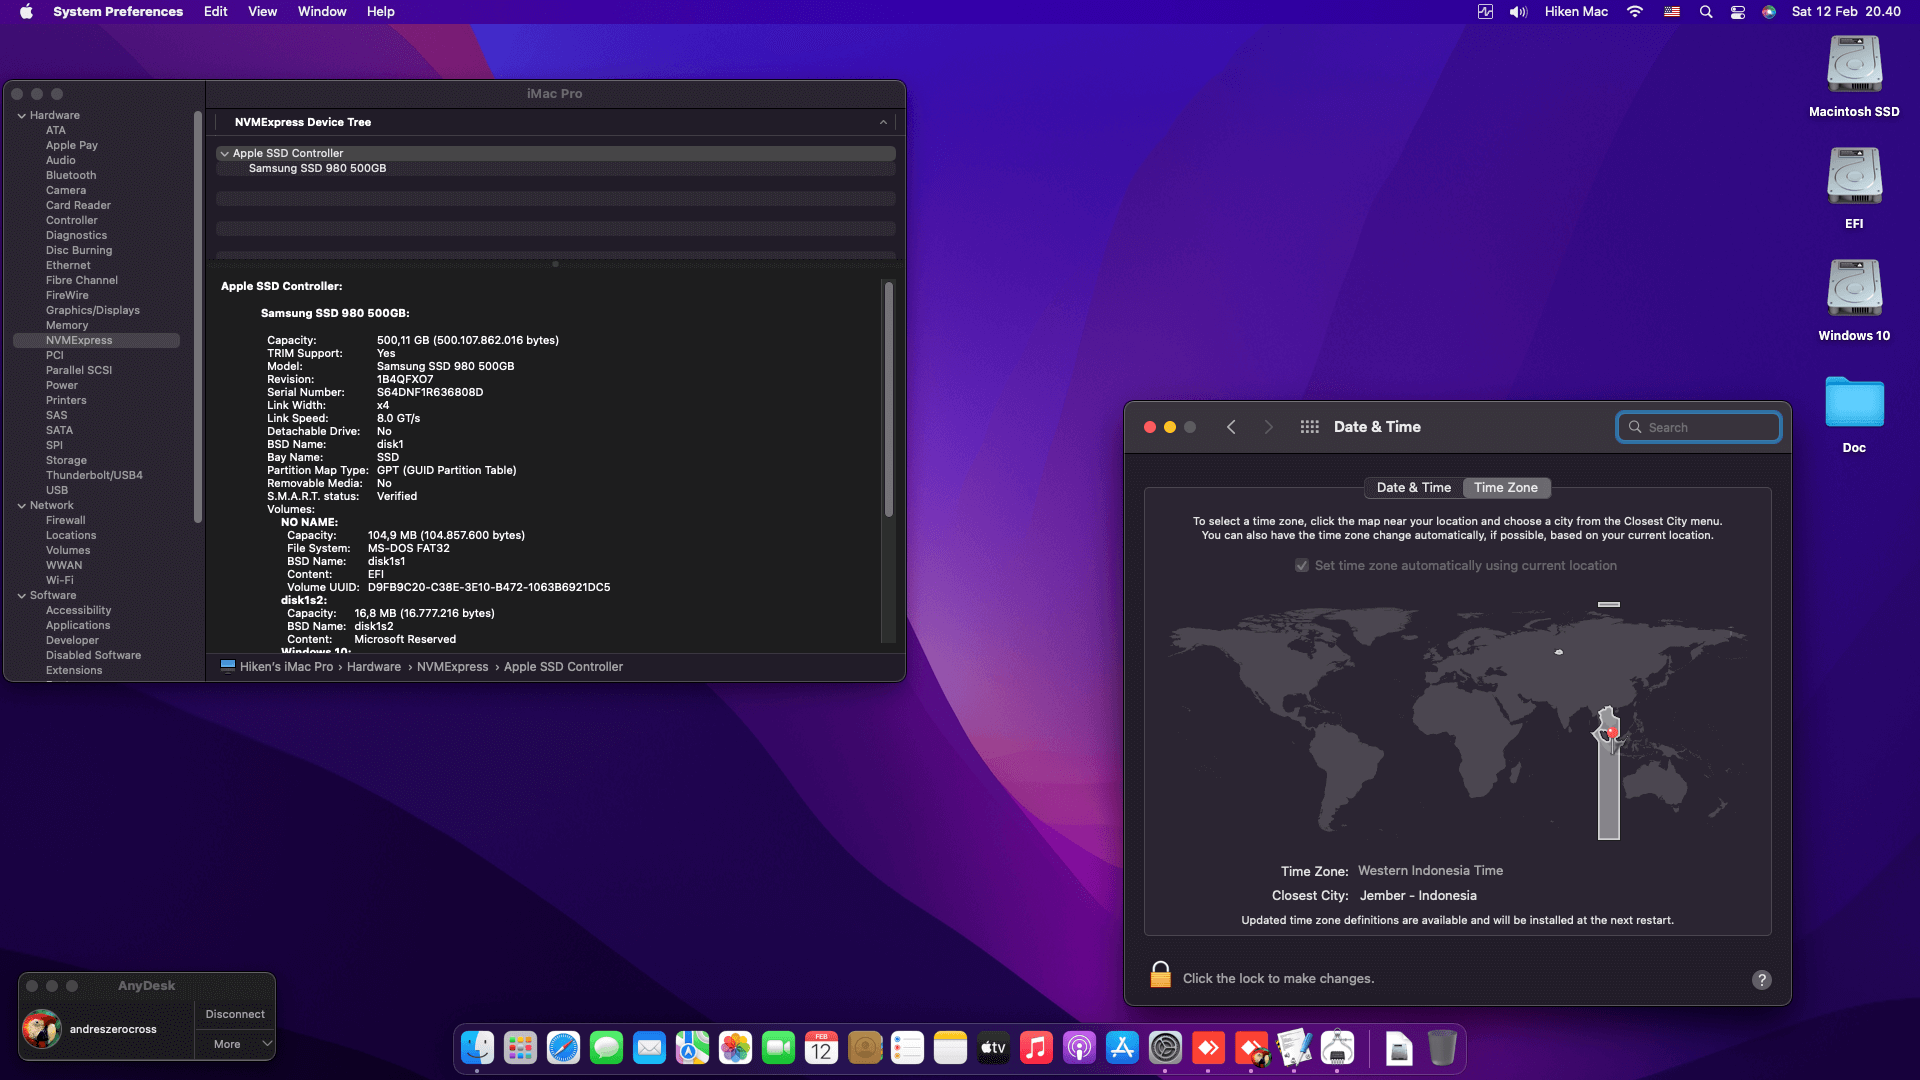Viewport: 1920px width, 1080px height.
Task: Open the More dropdown in AnyDesk
Action: [235, 1044]
